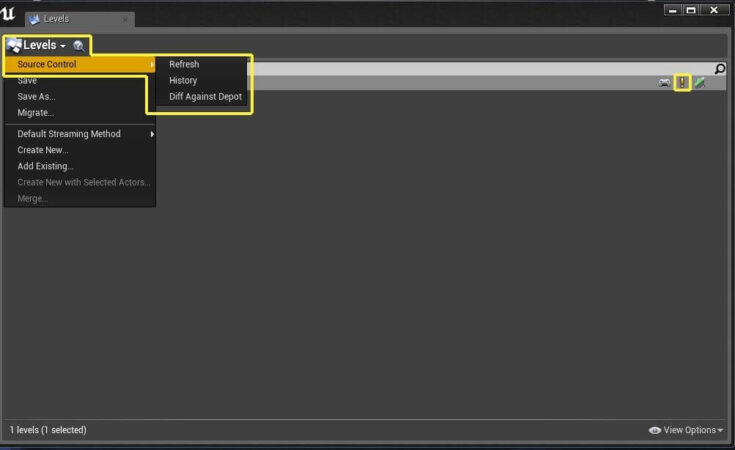Close the Levels tab
Image resolution: width=735 pixels, height=450 pixels.
125,20
